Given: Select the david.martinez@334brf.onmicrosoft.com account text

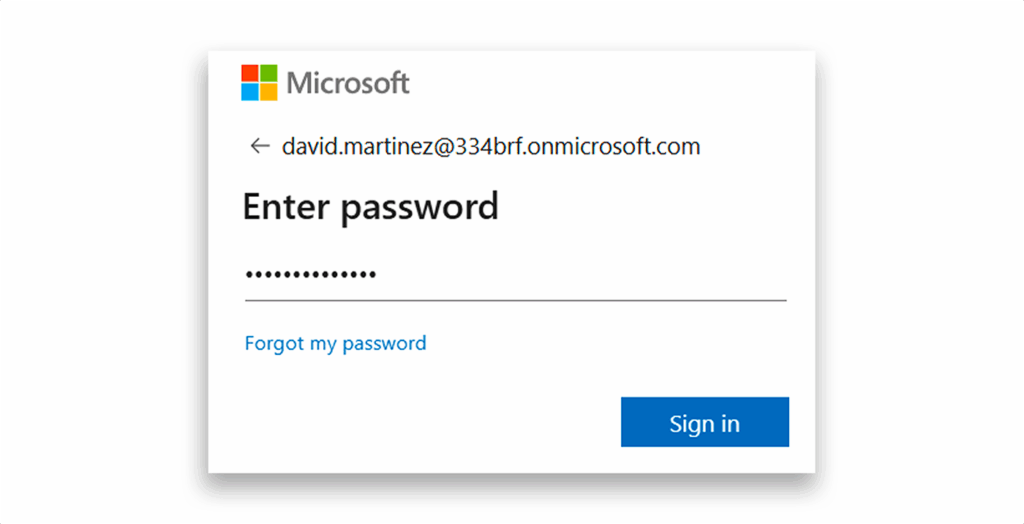Looking at the screenshot, I should pos(490,146).
